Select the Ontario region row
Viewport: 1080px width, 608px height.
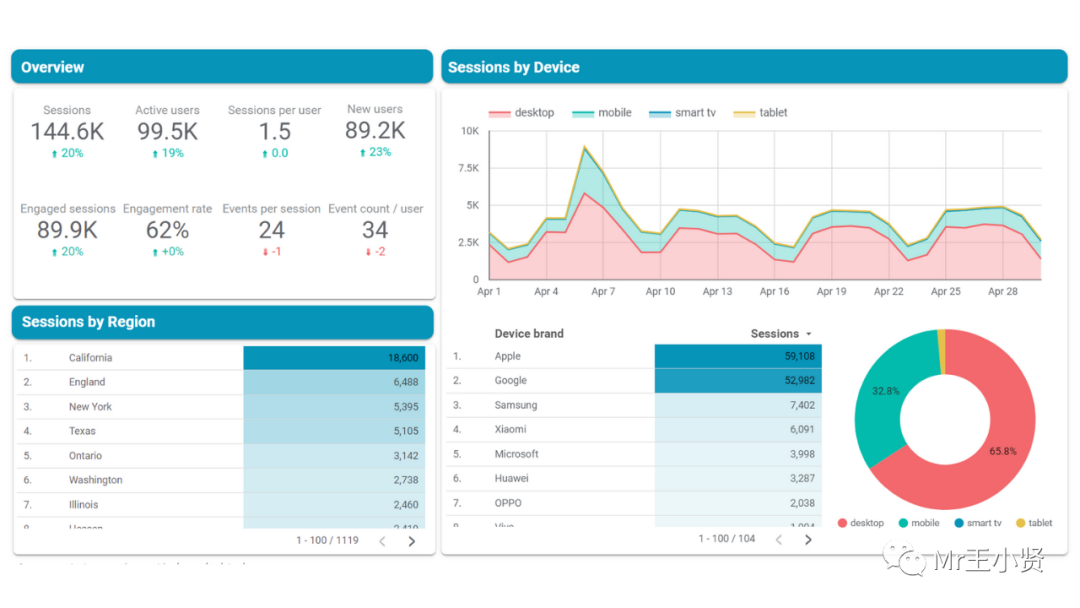[x=220, y=455]
